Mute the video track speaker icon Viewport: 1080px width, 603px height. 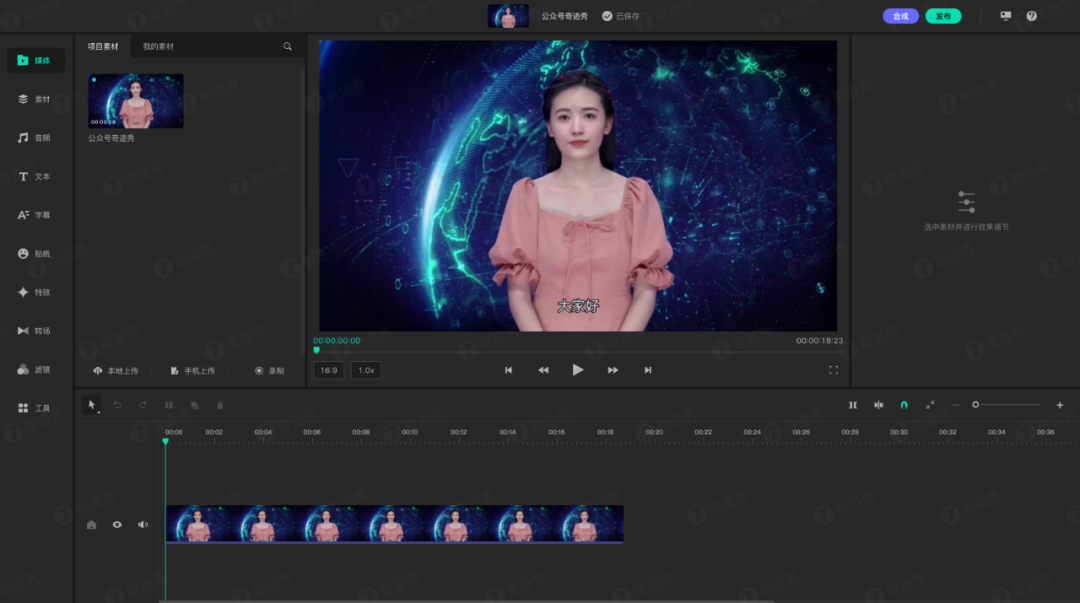[143, 524]
